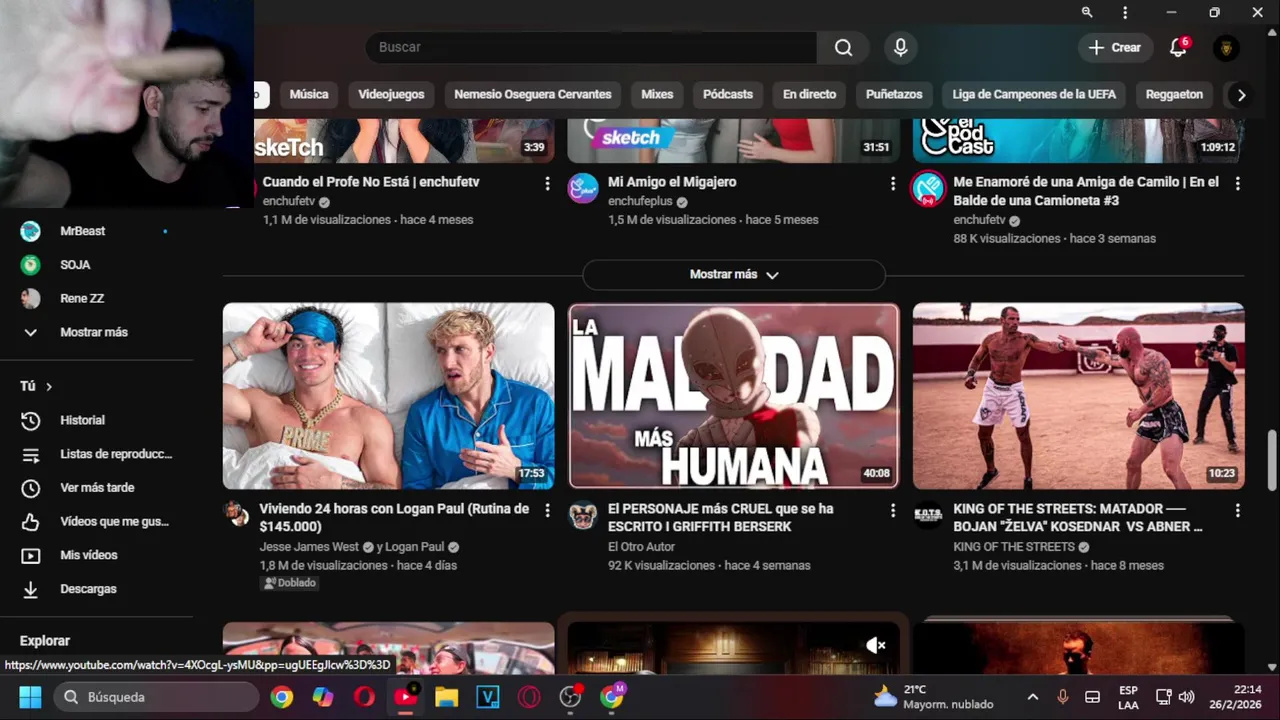This screenshot has height=720, width=1280.
Task: Open options for 'KING OF THE STREETS' video
Action: (x=1237, y=510)
